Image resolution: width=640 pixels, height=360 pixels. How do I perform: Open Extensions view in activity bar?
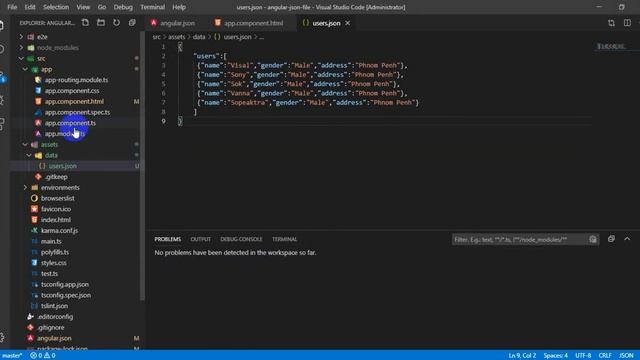coord(2,124)
